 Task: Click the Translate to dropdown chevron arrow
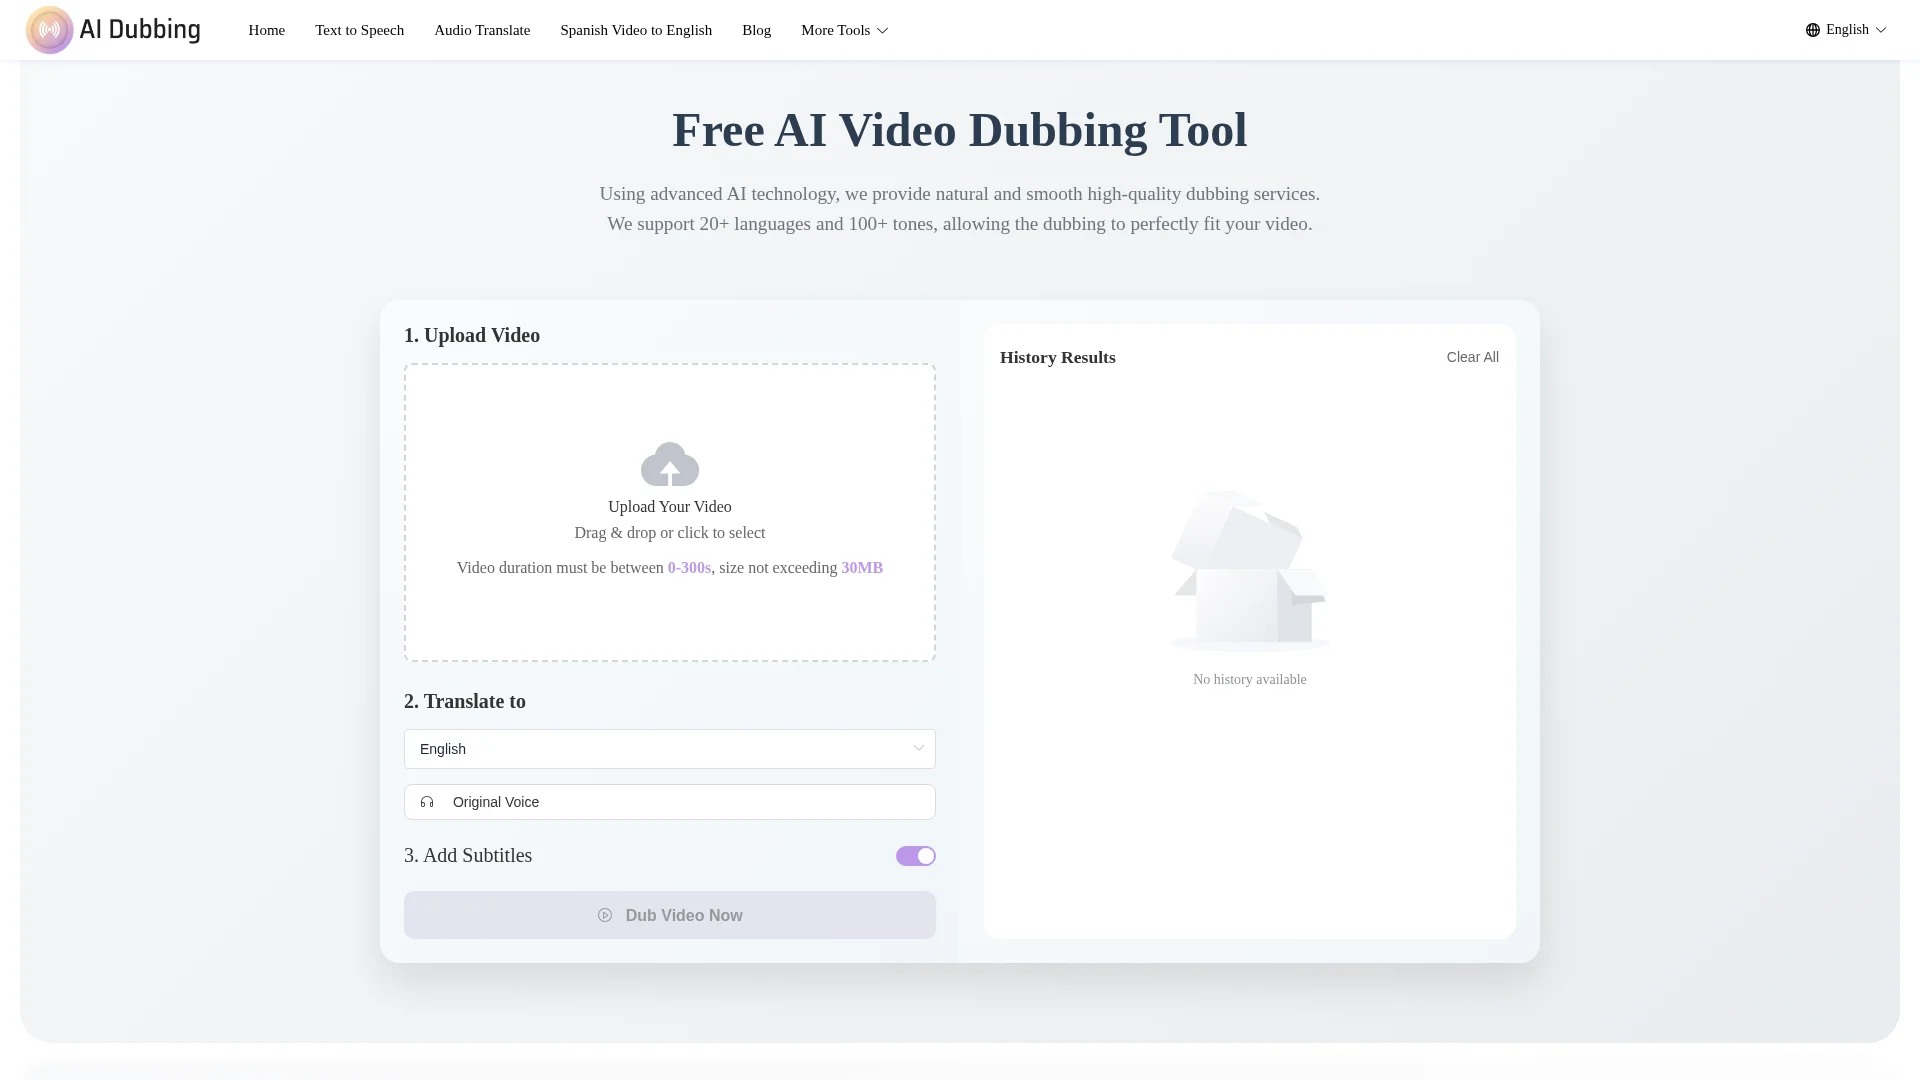coord(918,749)
